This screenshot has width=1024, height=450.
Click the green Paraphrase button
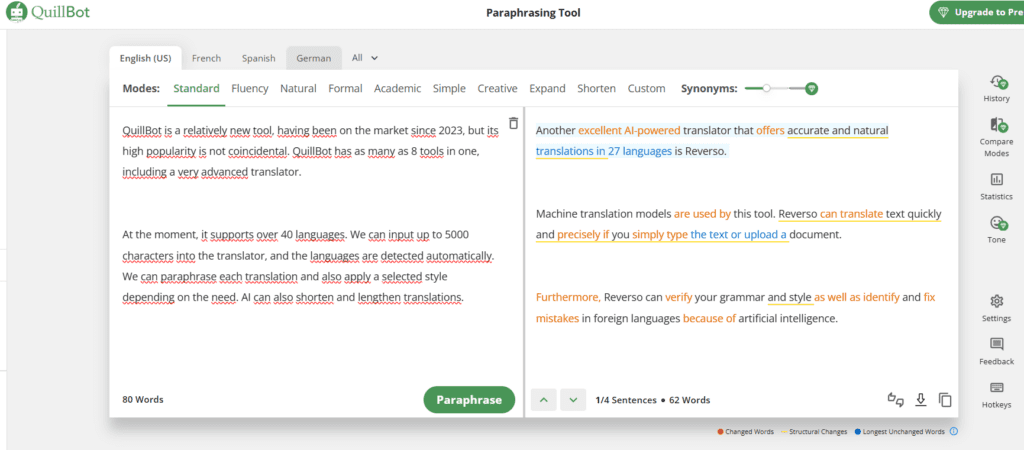pyautogui.click(x=469, y=400)
